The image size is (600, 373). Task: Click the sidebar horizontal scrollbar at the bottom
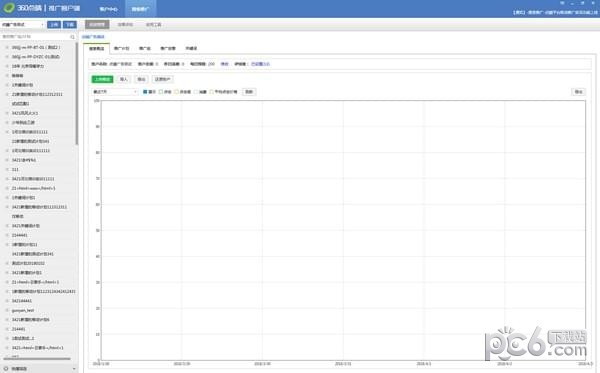tap(37, 359)
